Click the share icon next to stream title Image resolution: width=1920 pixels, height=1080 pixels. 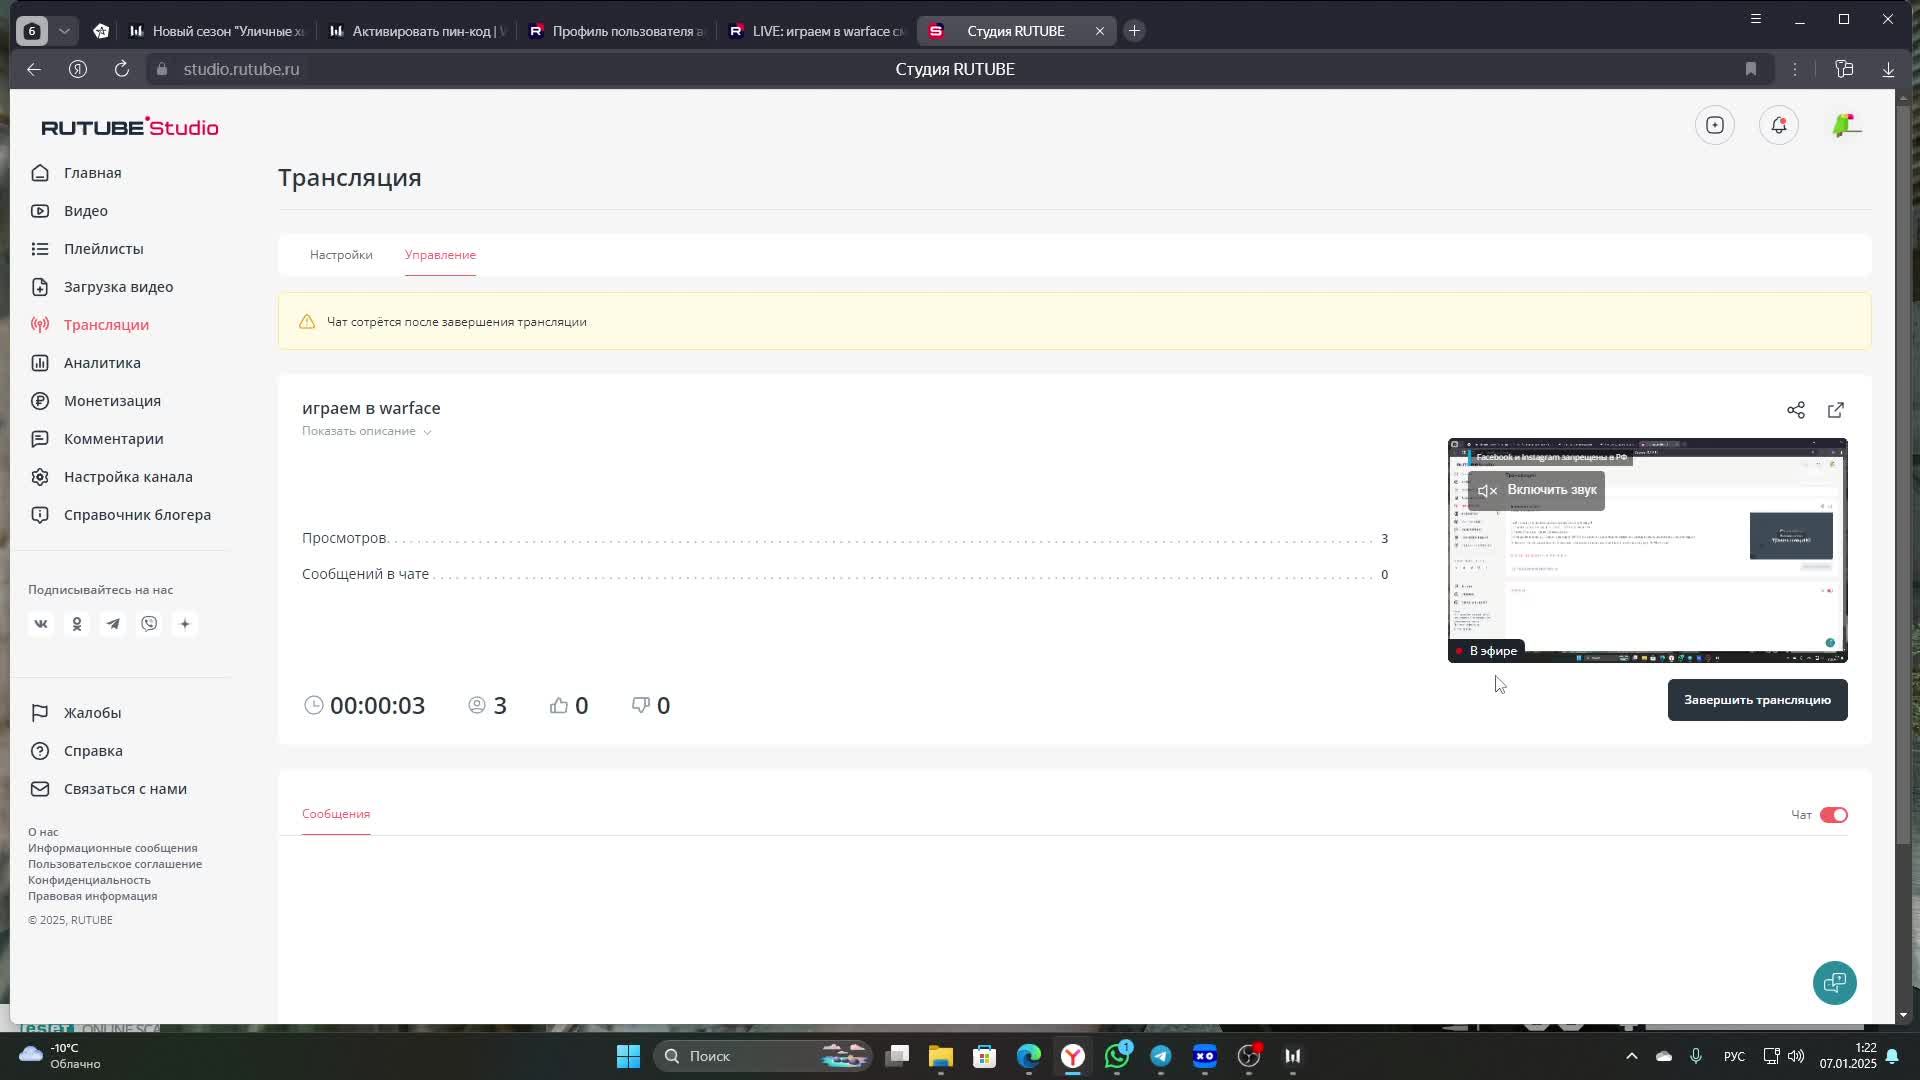pyautogui.click(x=1795, y=411)
